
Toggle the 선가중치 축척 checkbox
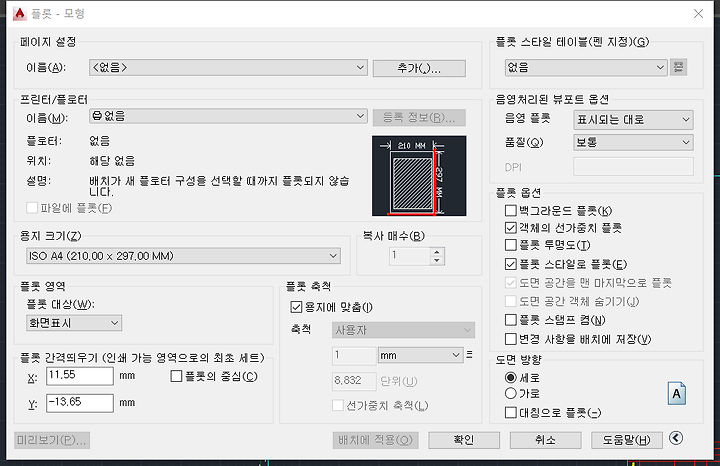(x=338, y=405)
